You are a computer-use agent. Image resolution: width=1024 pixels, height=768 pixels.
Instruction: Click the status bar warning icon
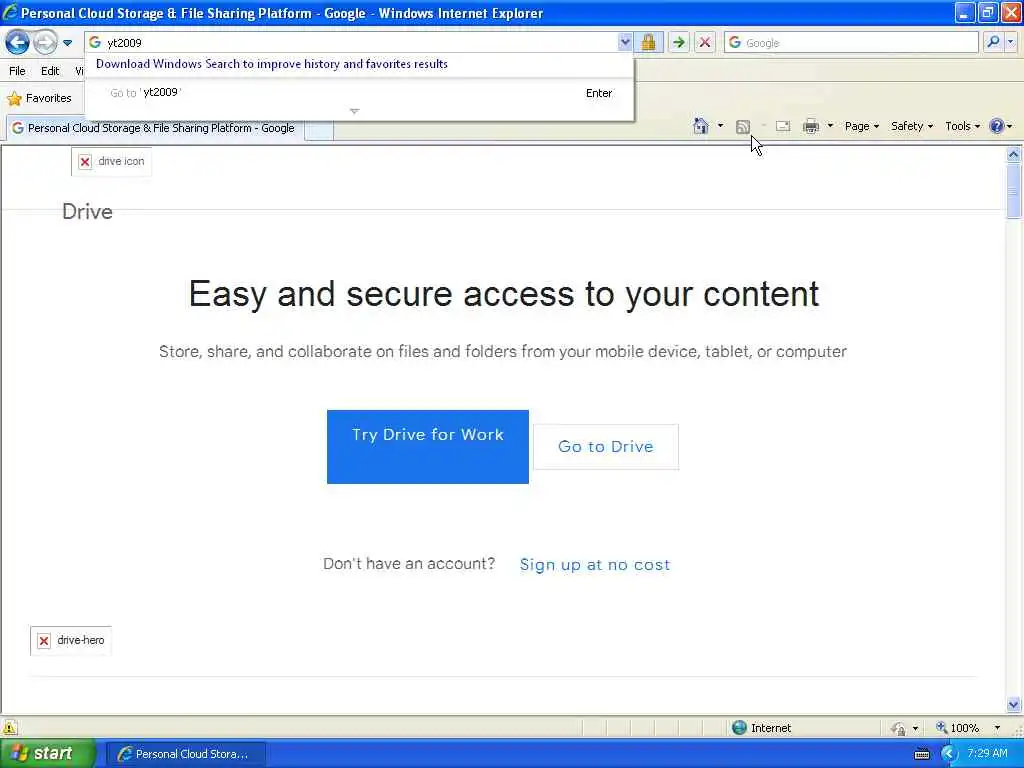coord(9,728)
